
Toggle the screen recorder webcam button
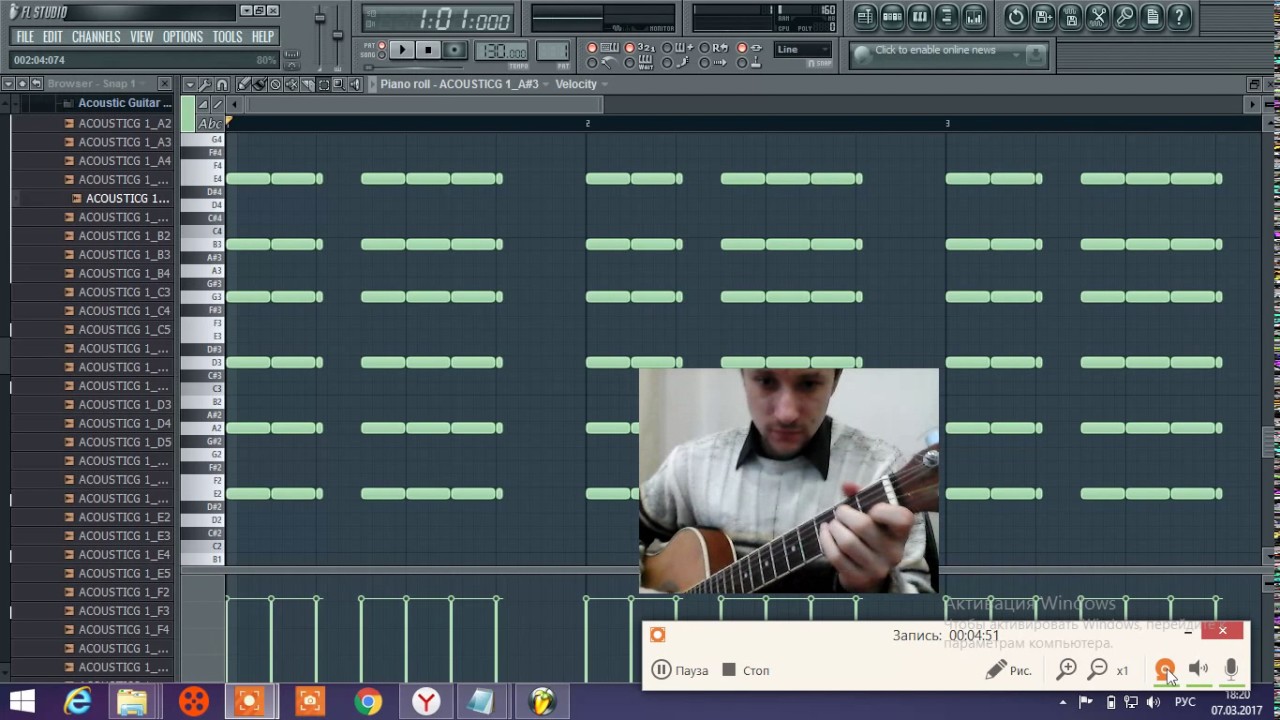(x=1165, y=669)
